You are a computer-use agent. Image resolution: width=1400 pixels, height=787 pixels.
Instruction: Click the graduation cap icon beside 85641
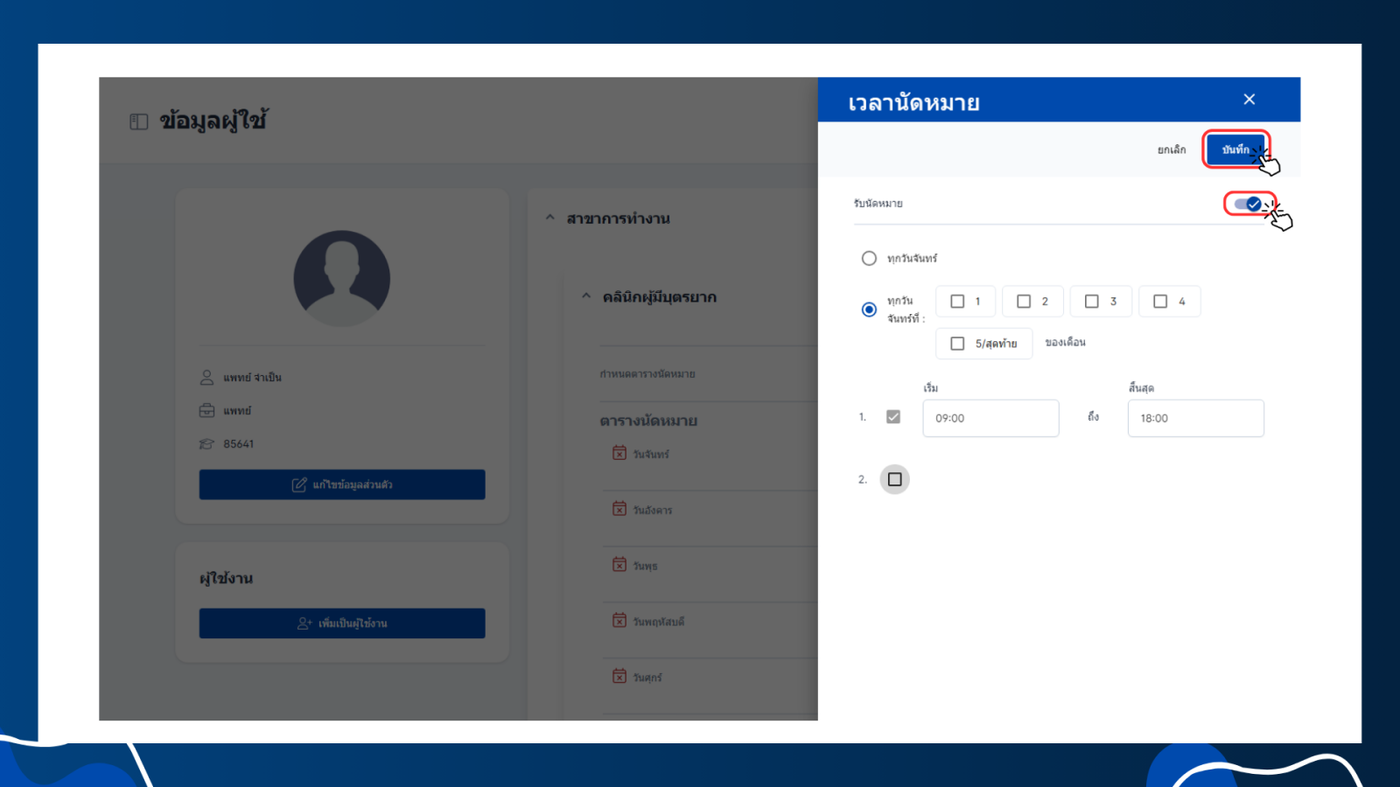(x=207, y=444)
